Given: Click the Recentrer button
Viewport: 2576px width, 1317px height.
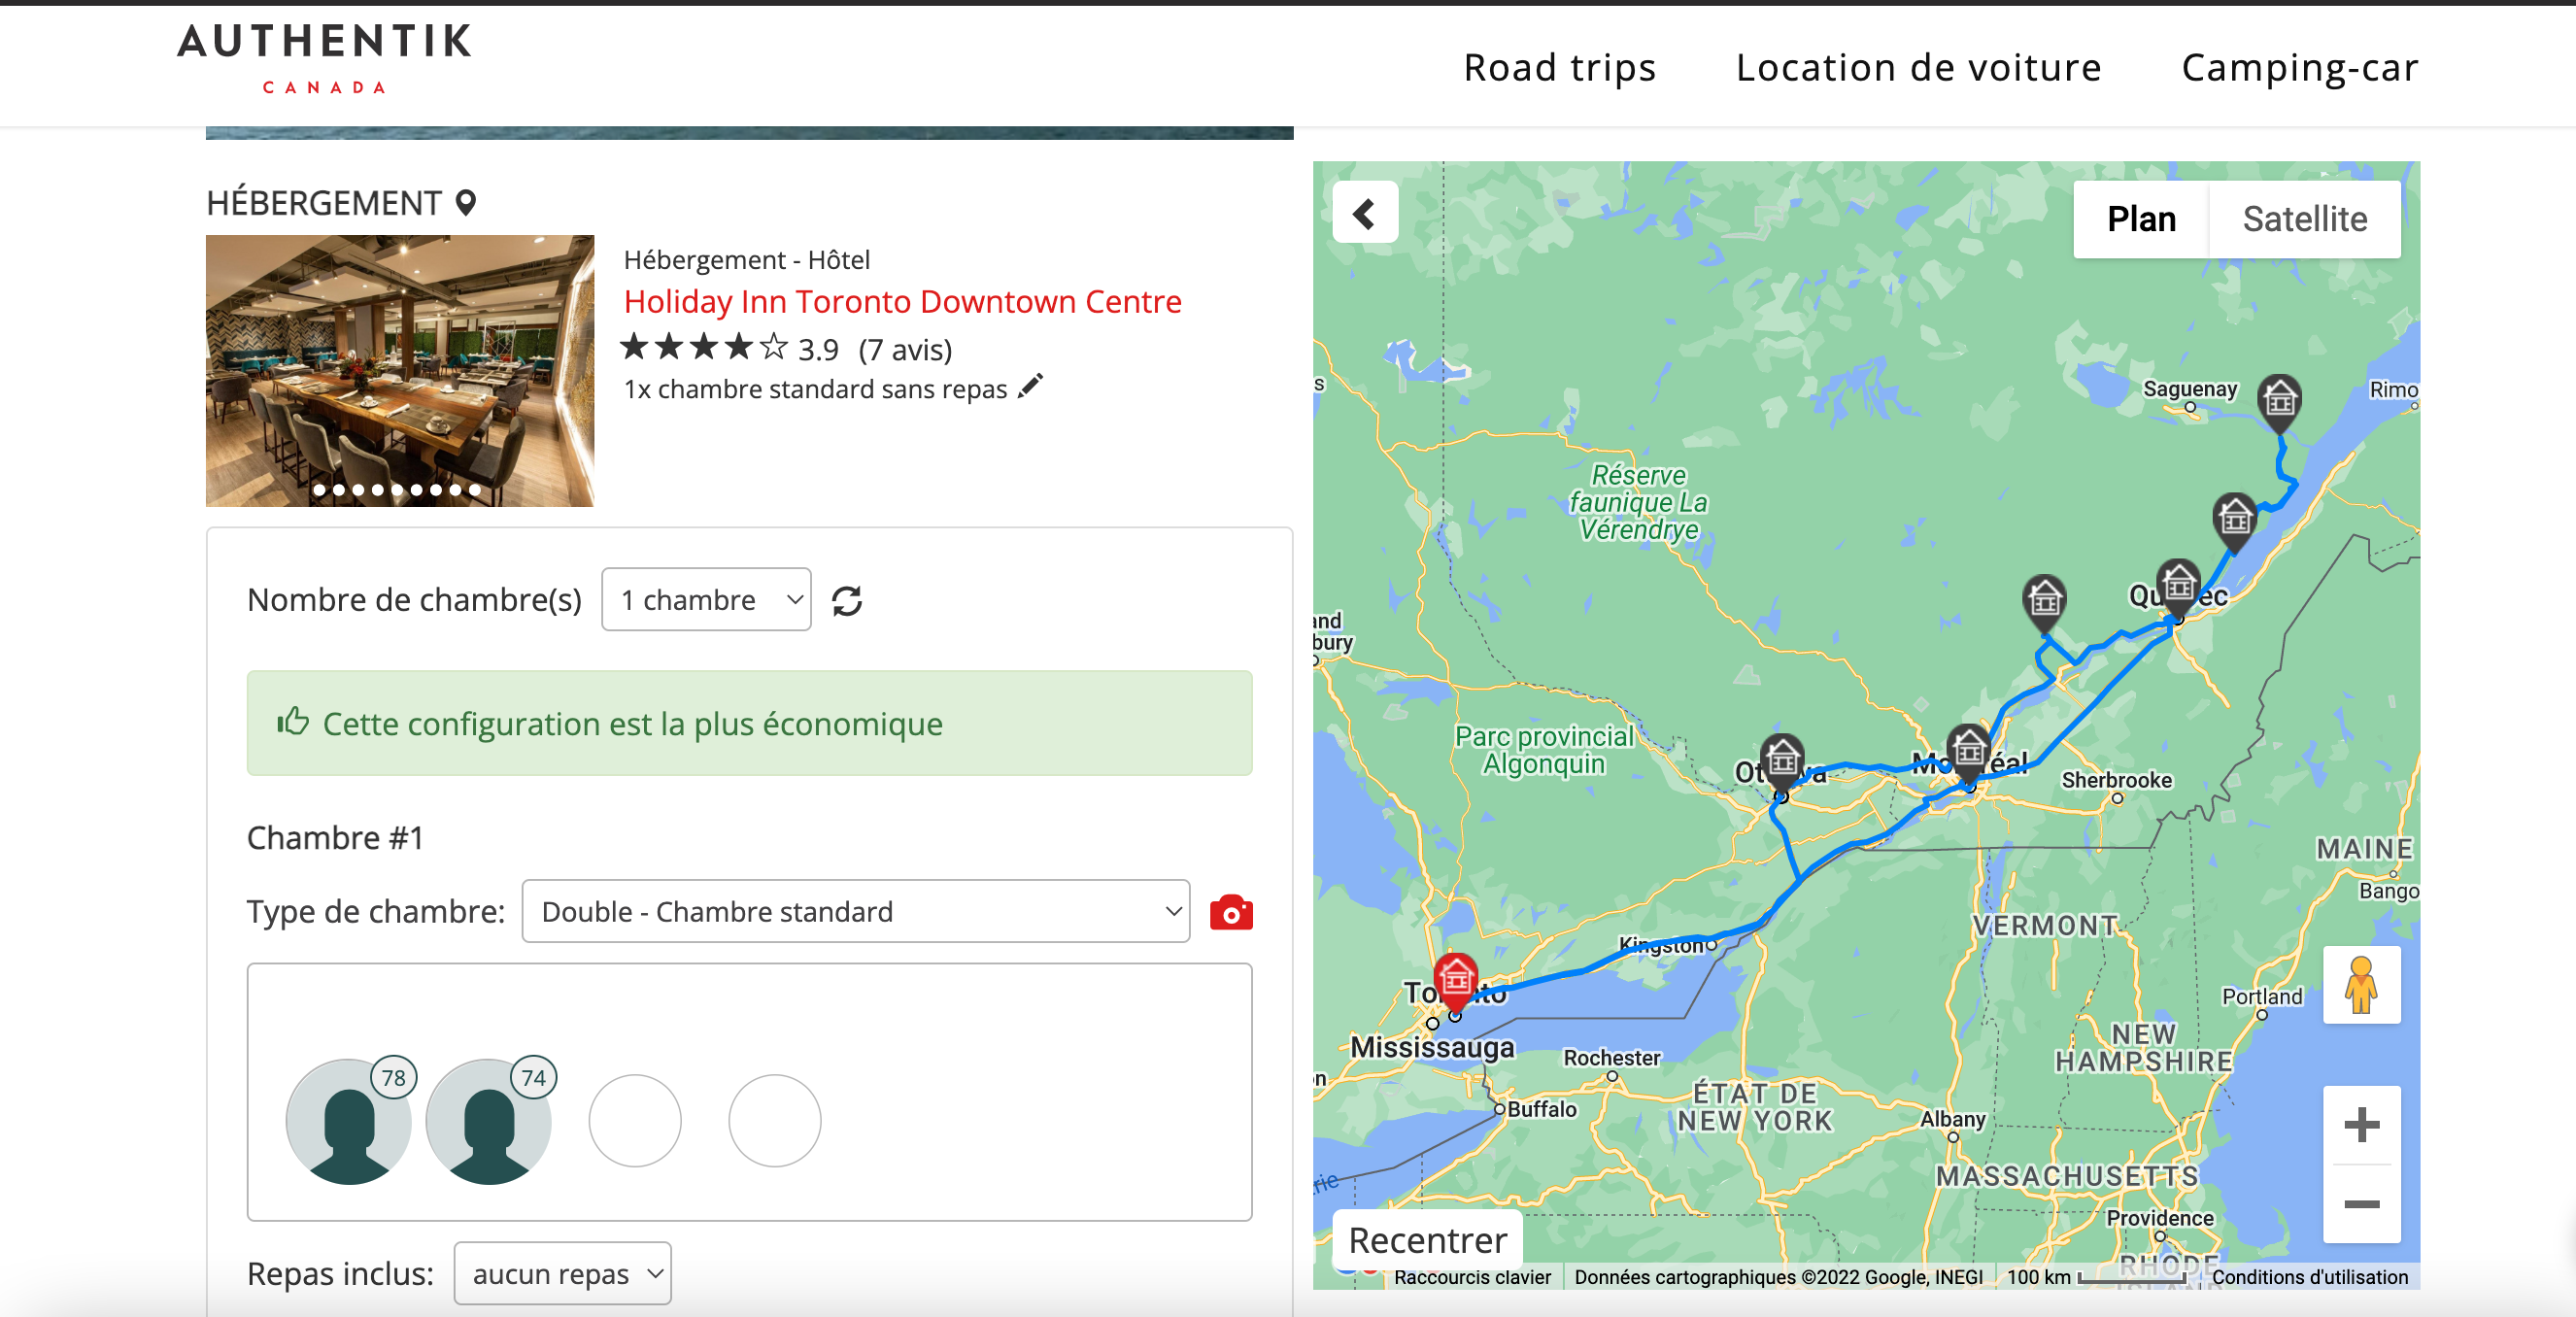Looking at the screenshot, I should (1427, 1239).
